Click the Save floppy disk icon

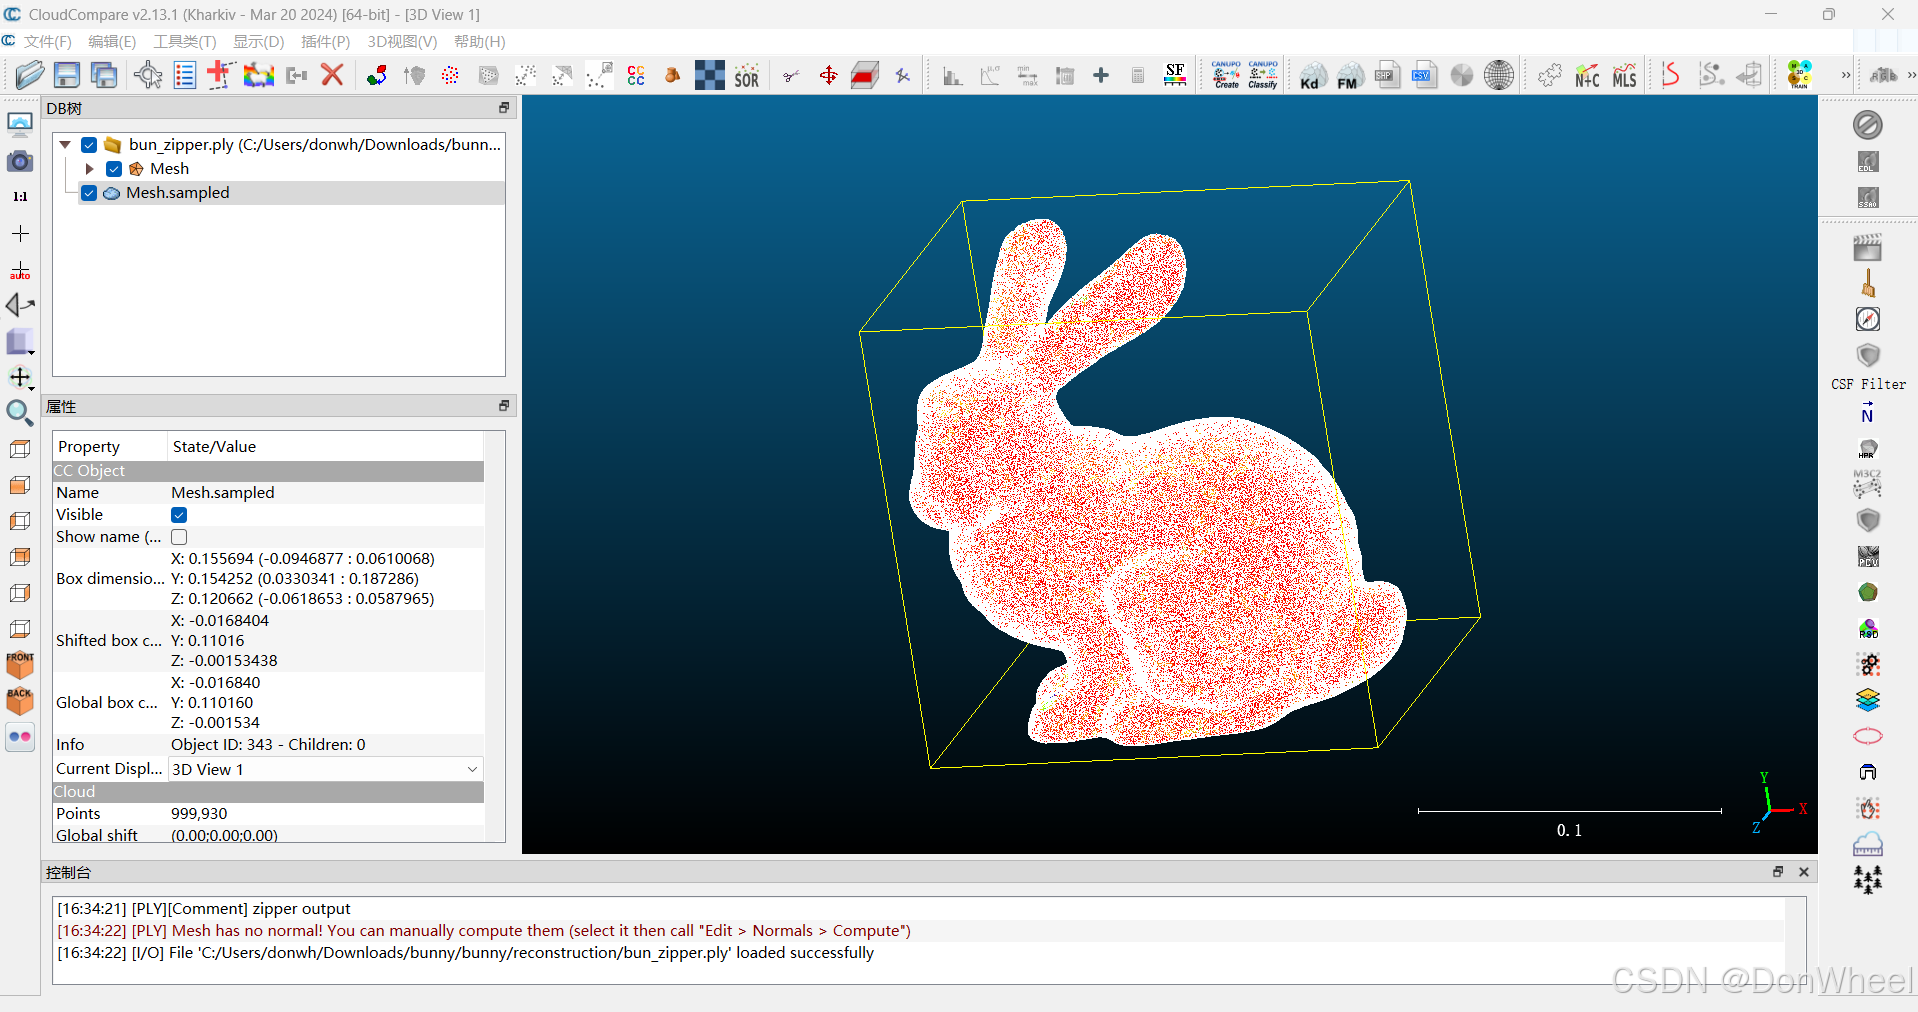click(x=67, y=75)
